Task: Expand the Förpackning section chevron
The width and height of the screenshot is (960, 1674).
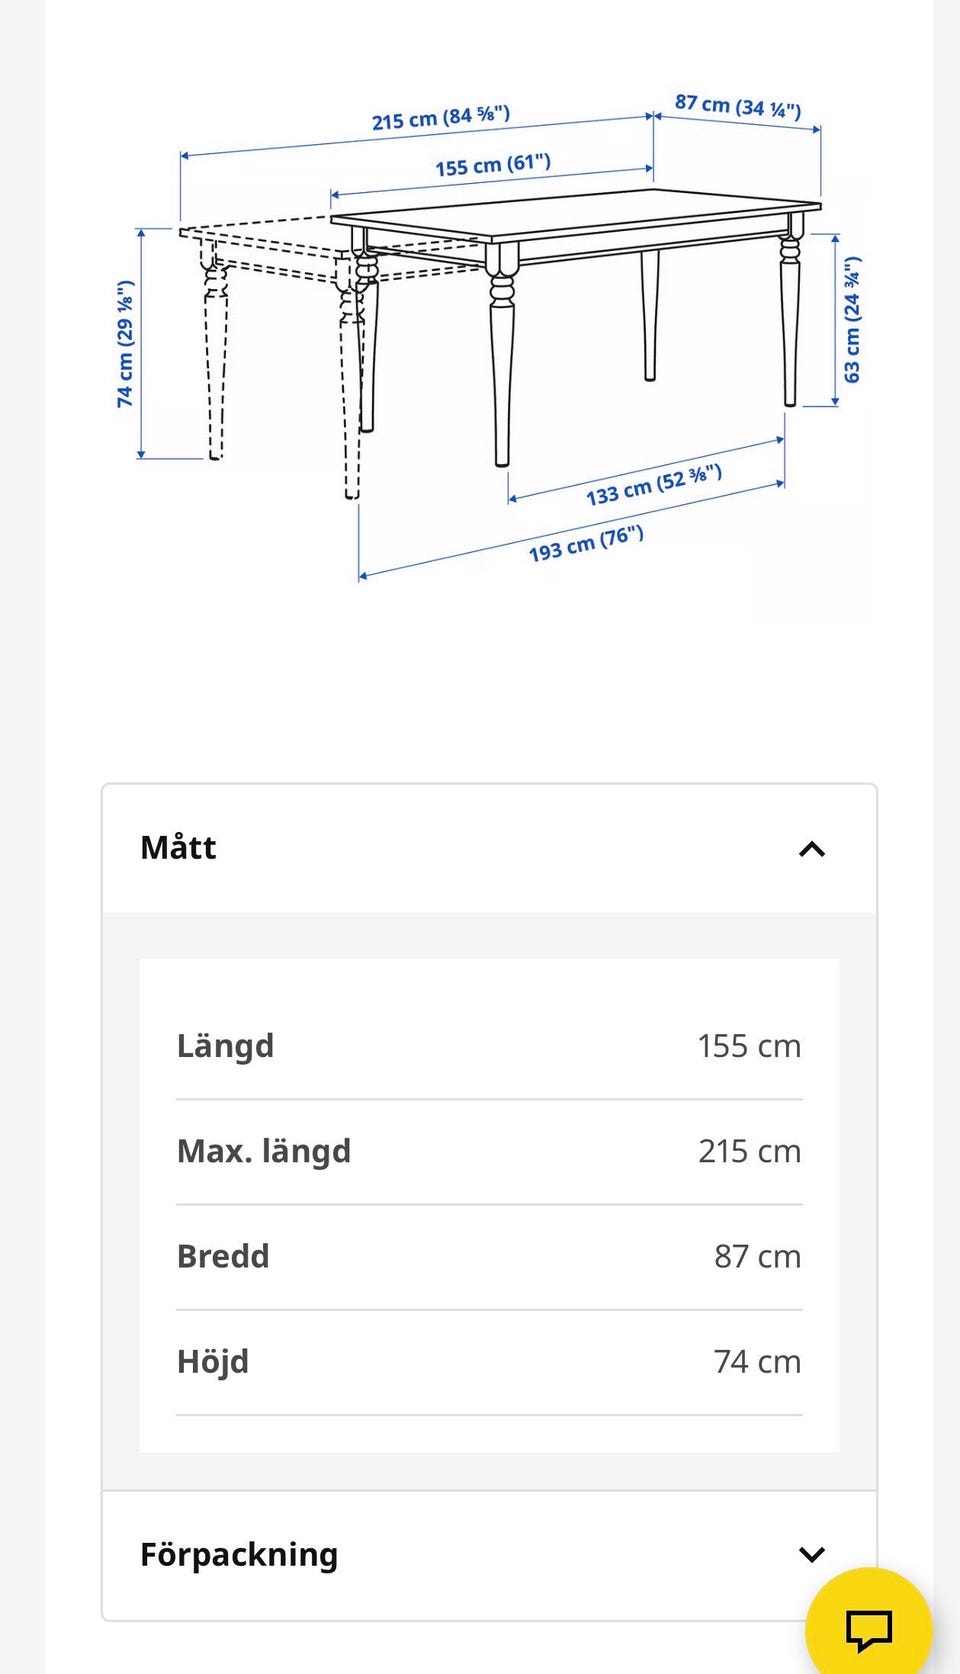Action: tap(812, 1554)
